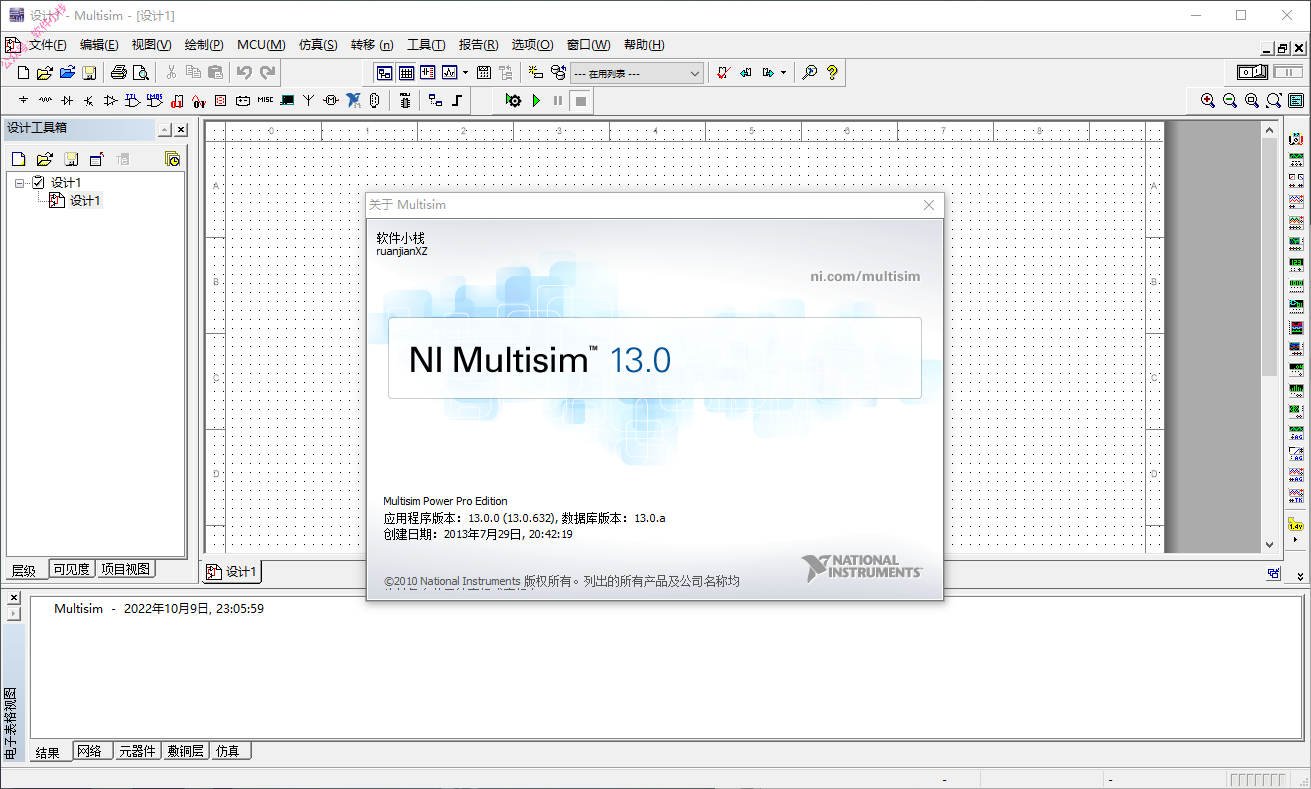Collapse the 设计1 tree node
Screen dimensions: 1311x789
(x=20, y=182)
